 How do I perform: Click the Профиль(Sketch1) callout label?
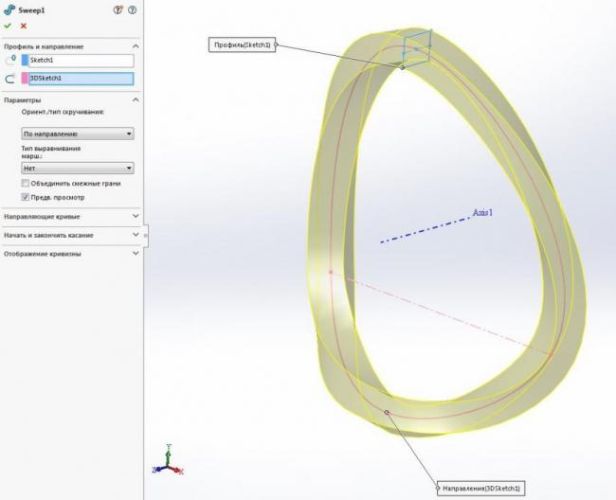click(x=242, y=45)
